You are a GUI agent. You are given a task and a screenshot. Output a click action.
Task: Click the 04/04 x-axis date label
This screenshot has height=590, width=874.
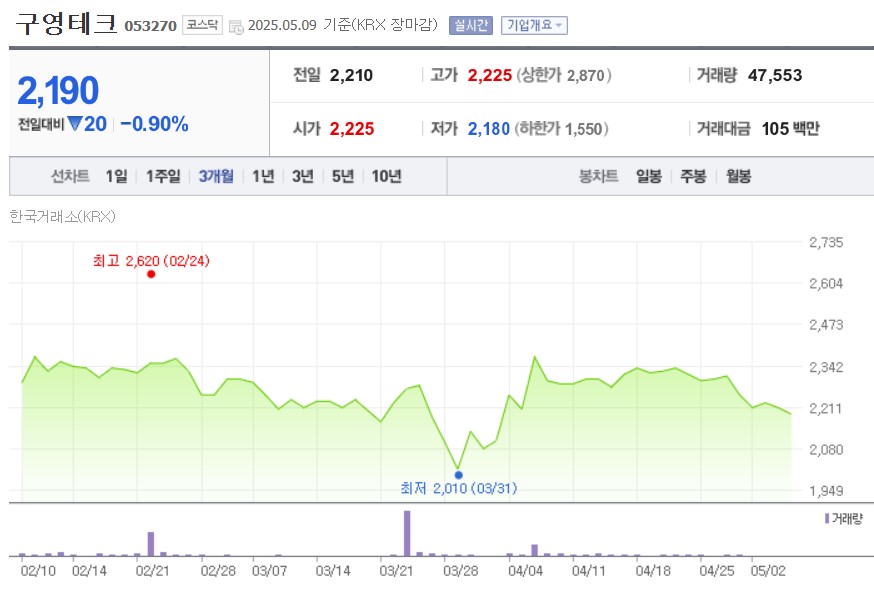525,571
